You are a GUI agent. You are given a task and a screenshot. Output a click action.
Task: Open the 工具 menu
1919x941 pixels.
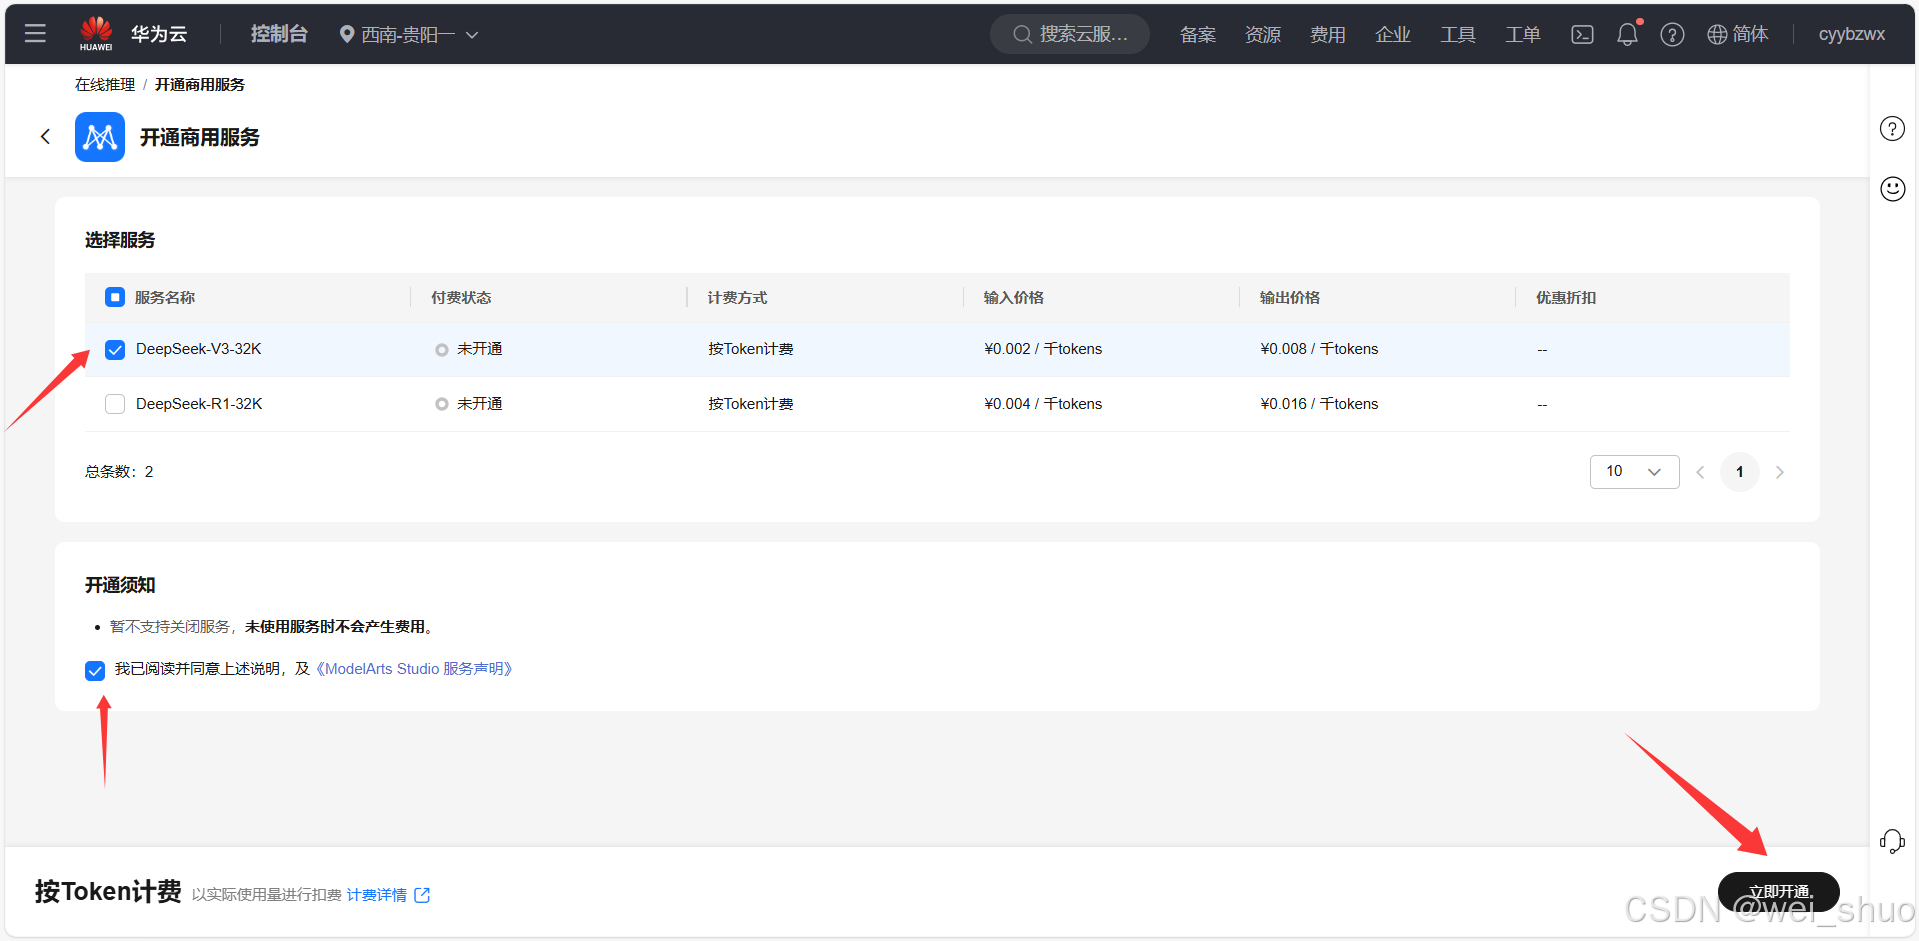pos(1457,34)
